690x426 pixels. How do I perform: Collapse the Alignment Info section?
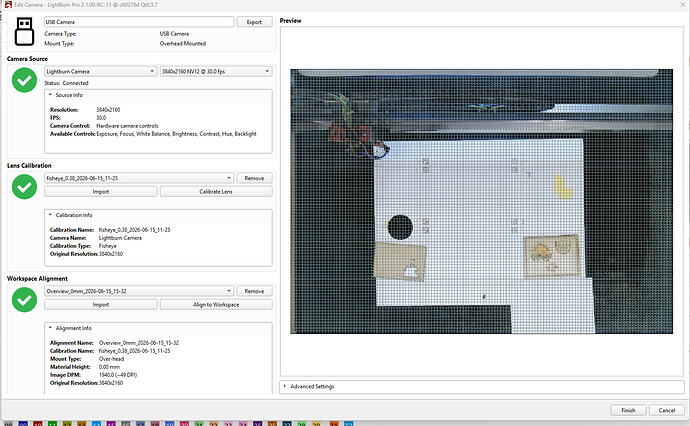50,328
